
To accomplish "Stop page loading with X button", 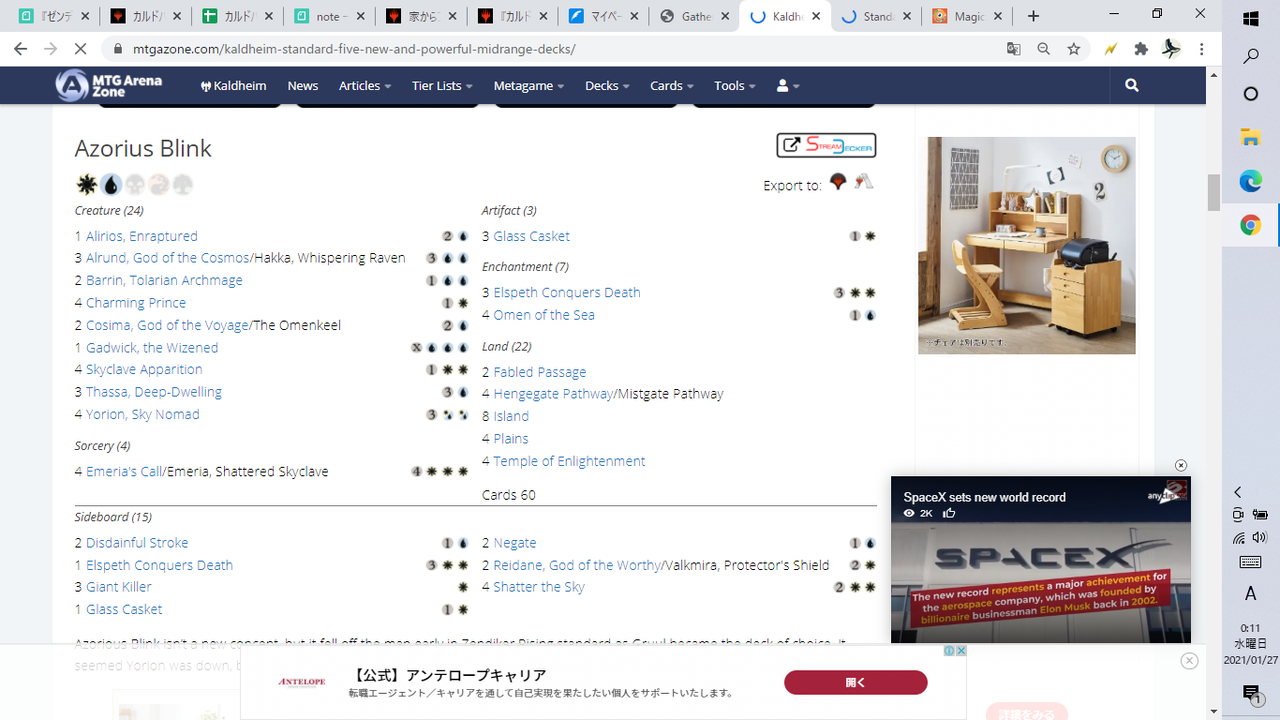I will [x=83, y=48].
